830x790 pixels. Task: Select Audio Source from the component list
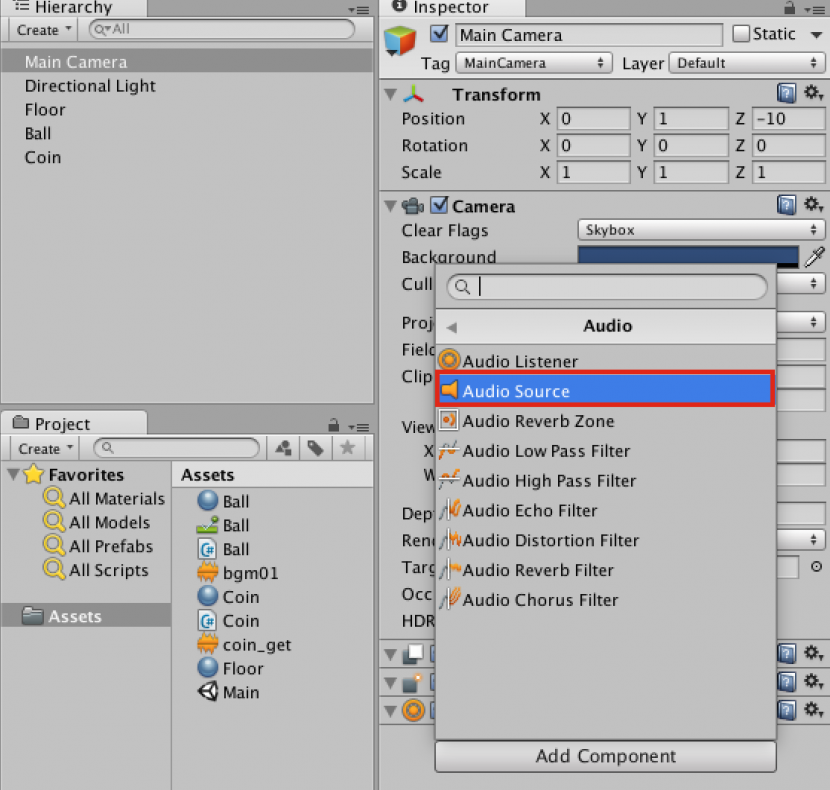click(x=605, y=390)
